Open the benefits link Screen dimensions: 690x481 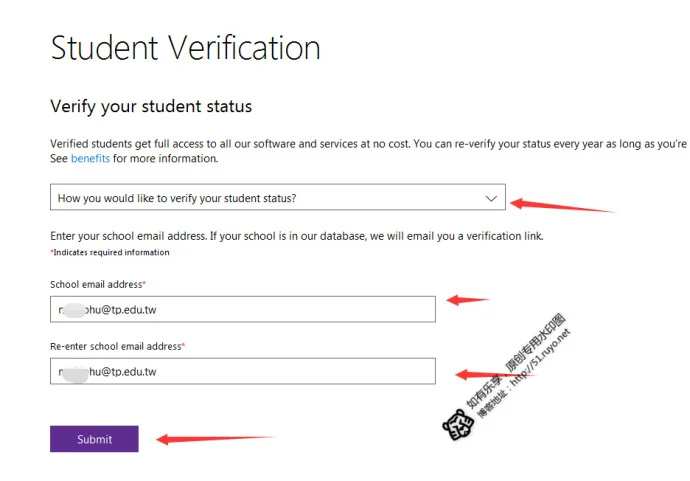coord(90,159)
